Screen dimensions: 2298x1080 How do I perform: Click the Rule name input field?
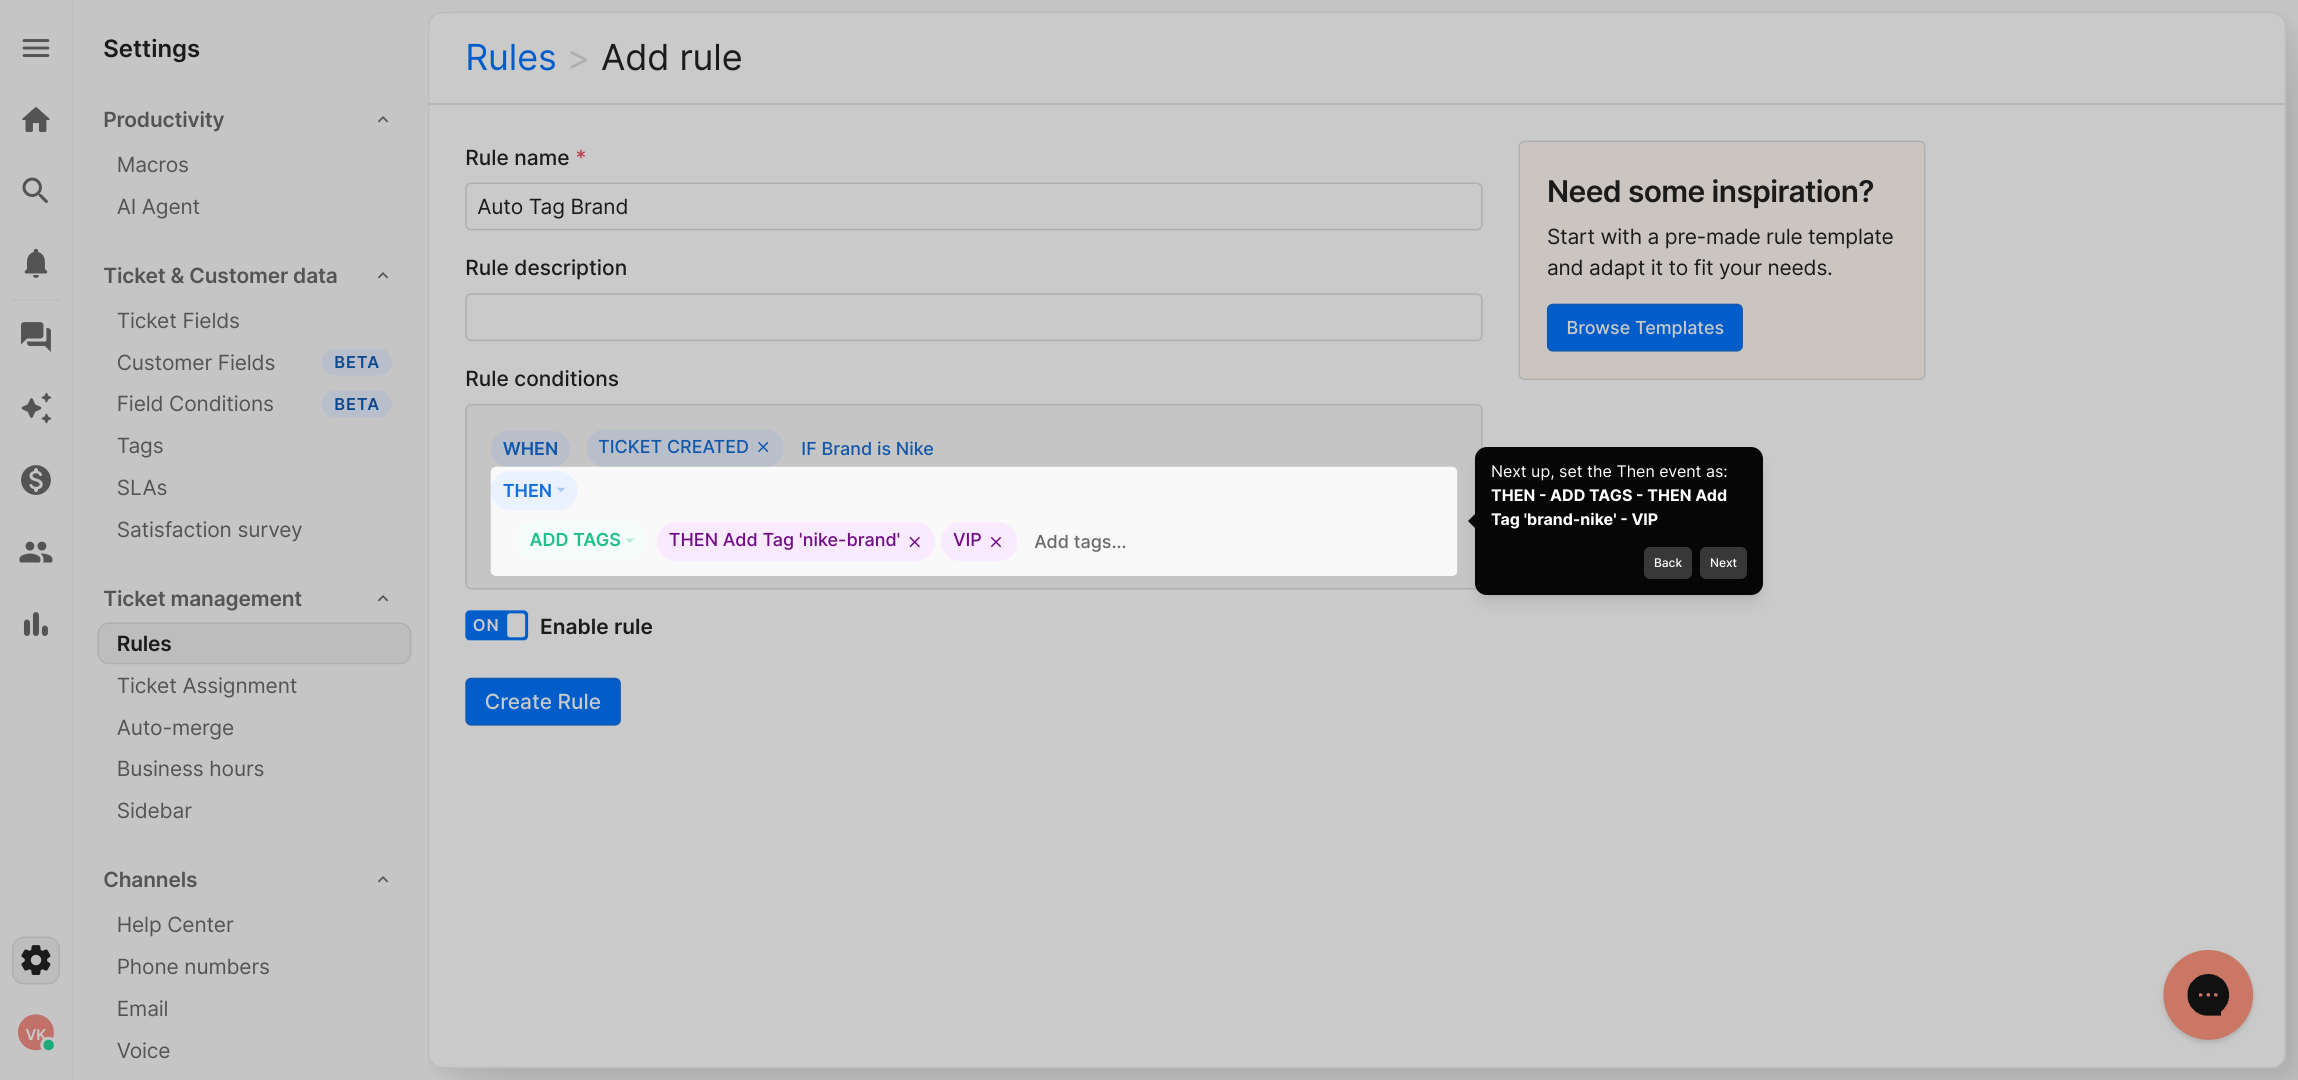[974, 207]
